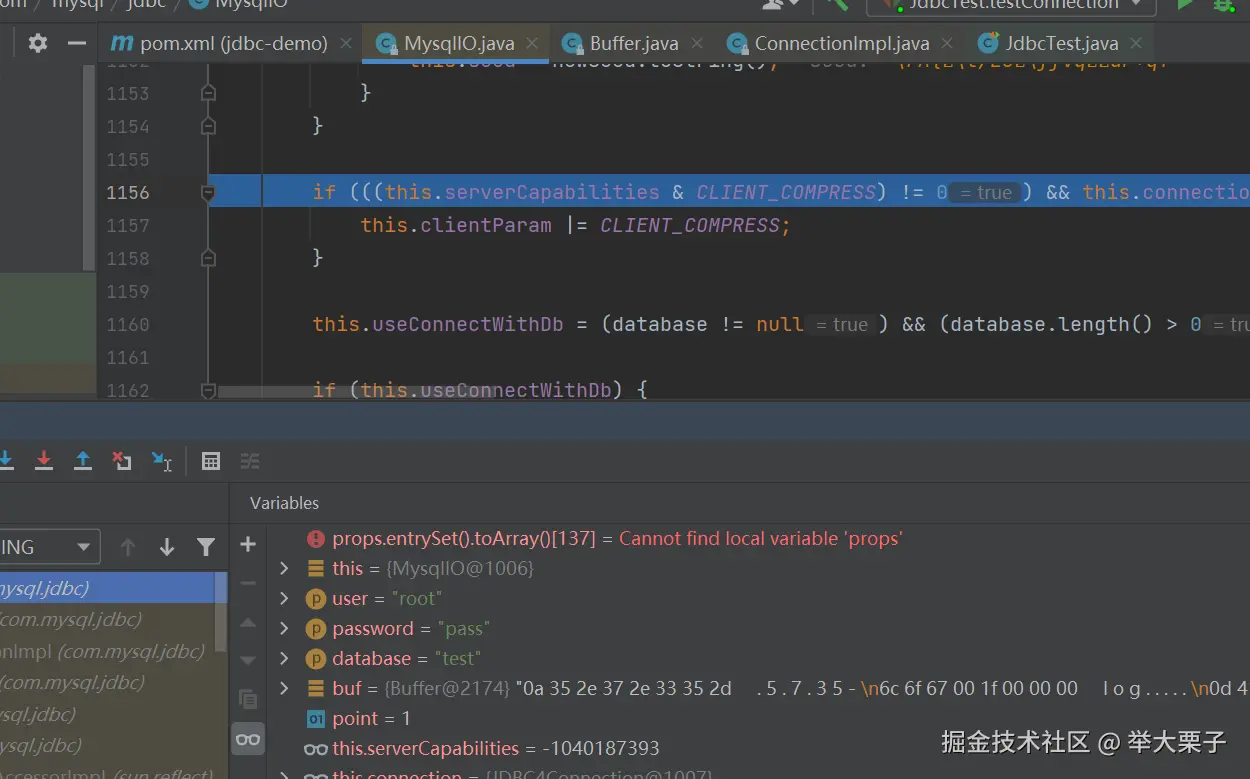Filter frames with the funnel icon
This screenshot has height=779, width=1250.
(x=206, y=547)
